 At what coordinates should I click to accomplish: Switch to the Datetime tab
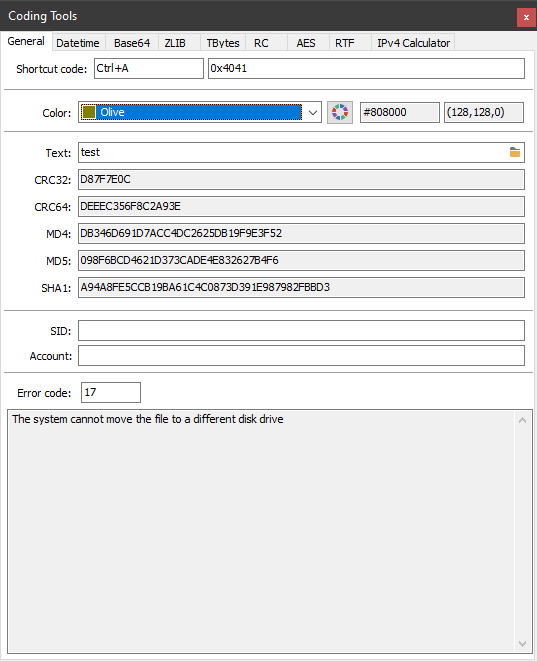[x=78, y=43]
